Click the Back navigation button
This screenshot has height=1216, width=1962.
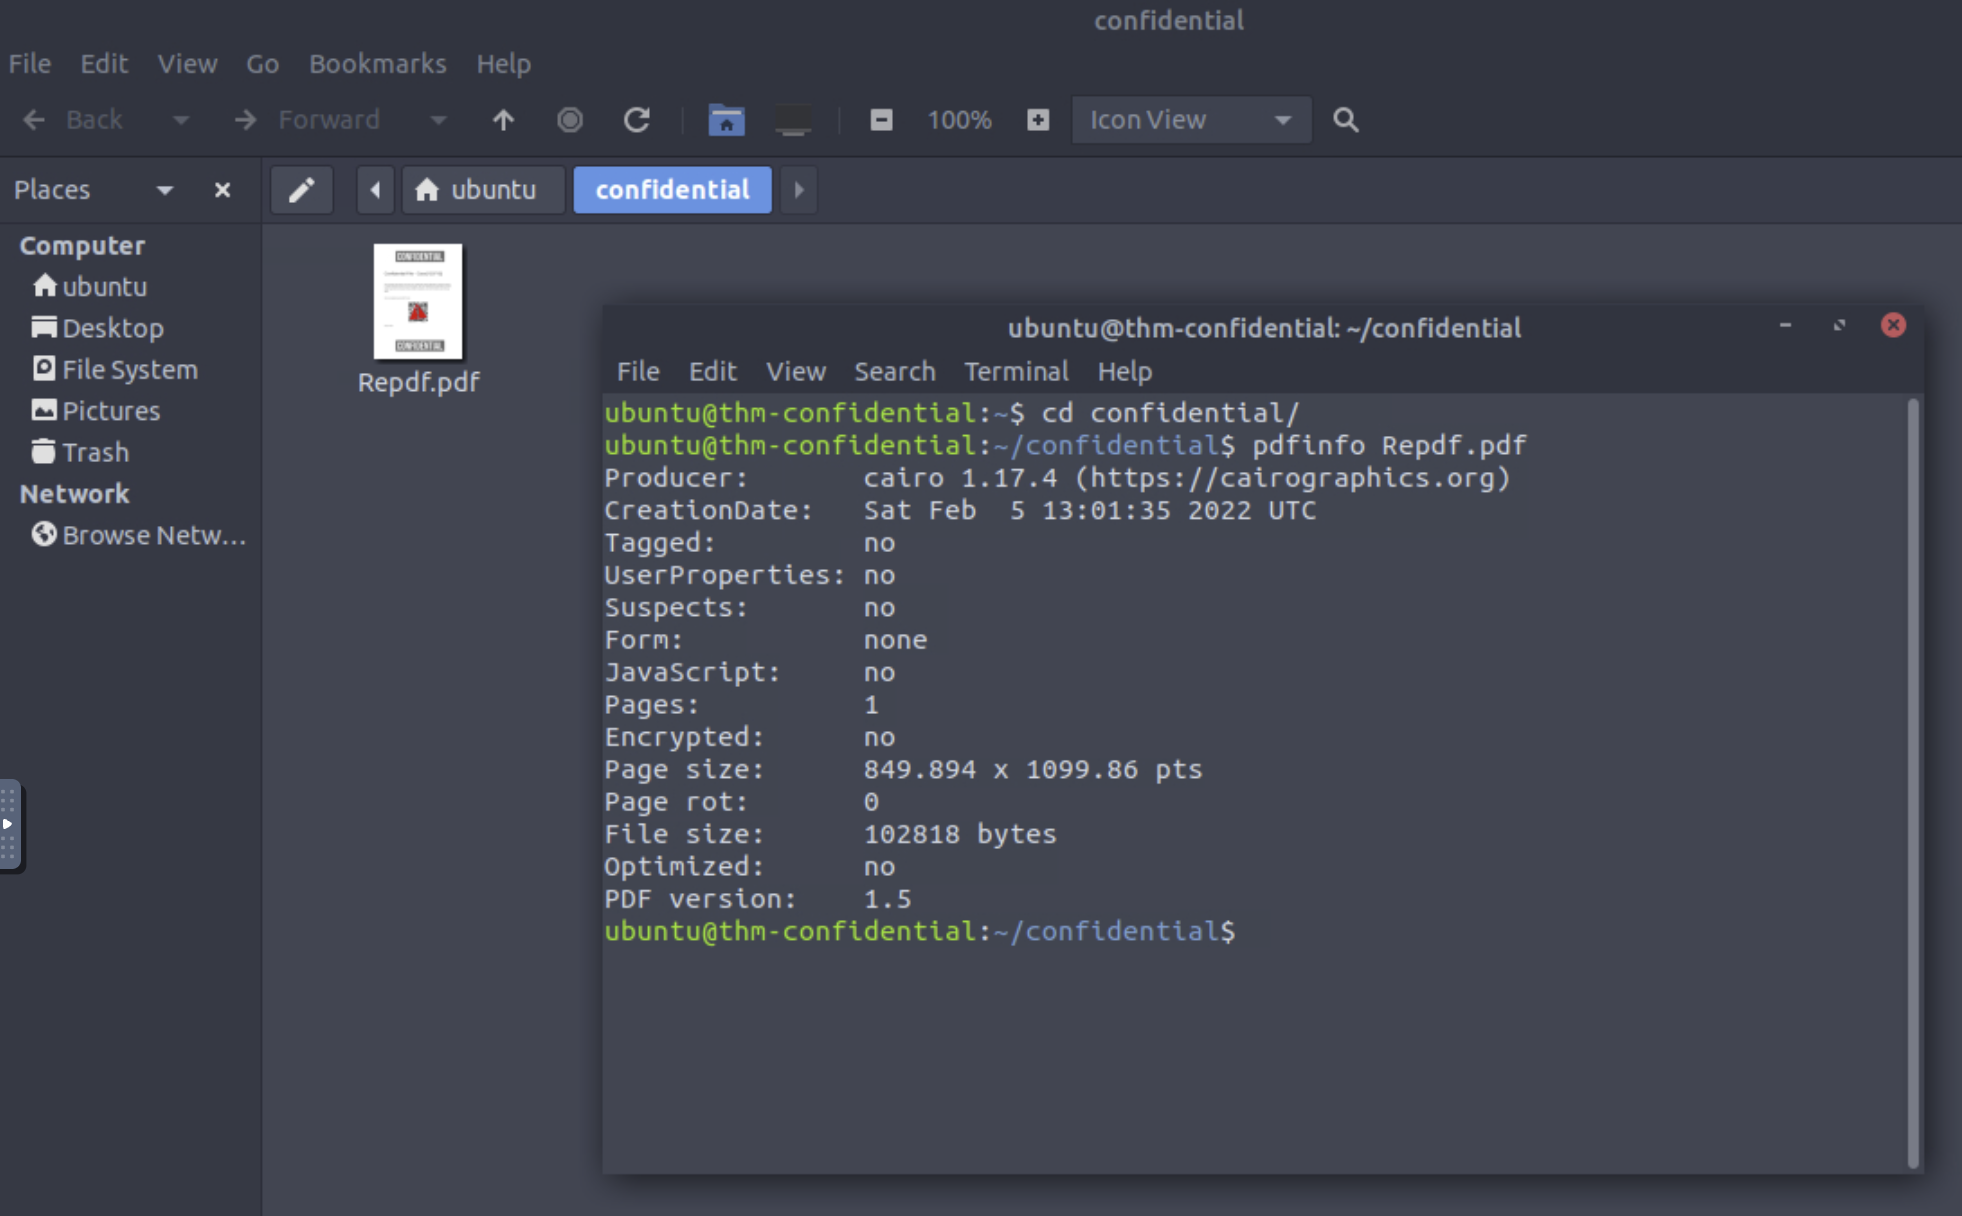[72, 120]
